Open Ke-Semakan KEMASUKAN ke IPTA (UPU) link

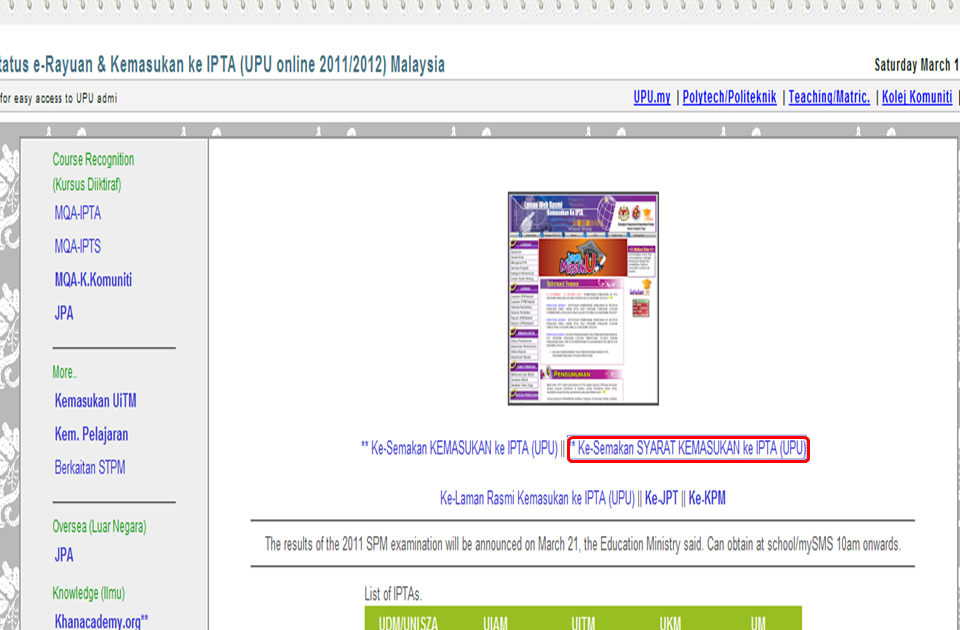coord(459,448)
